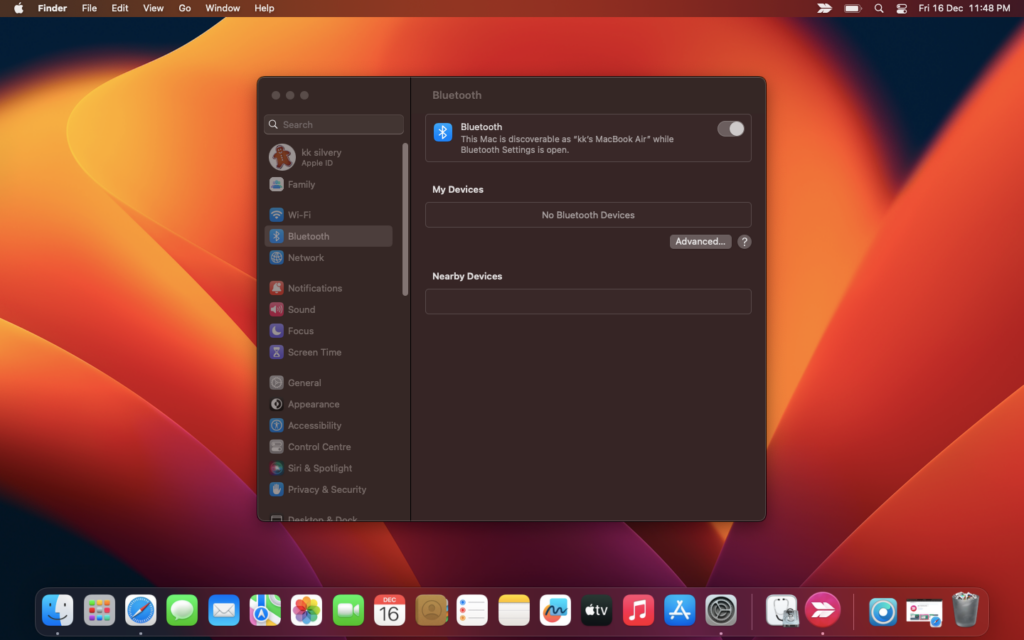The height and width of the screenshot is (640, 1024).
Task: Click the date and time in menu bar
Action: [x=964, y=8]
